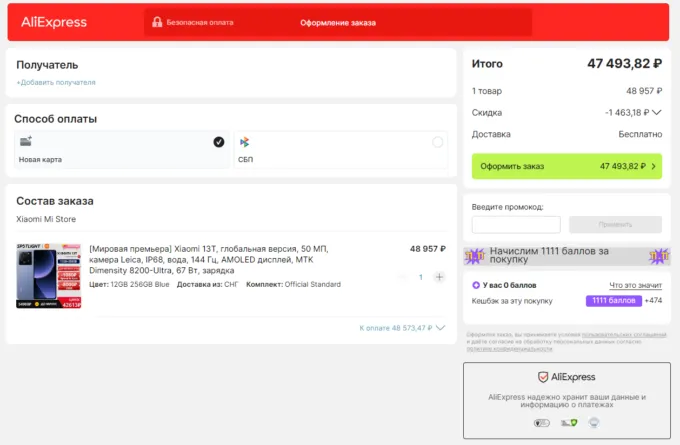
Task: Select СБП payment radio button
Action: click(x=437, y=142)
